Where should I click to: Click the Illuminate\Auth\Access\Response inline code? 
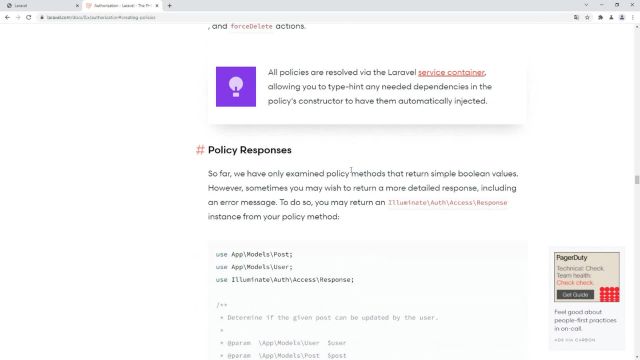(x=447, y=202)
